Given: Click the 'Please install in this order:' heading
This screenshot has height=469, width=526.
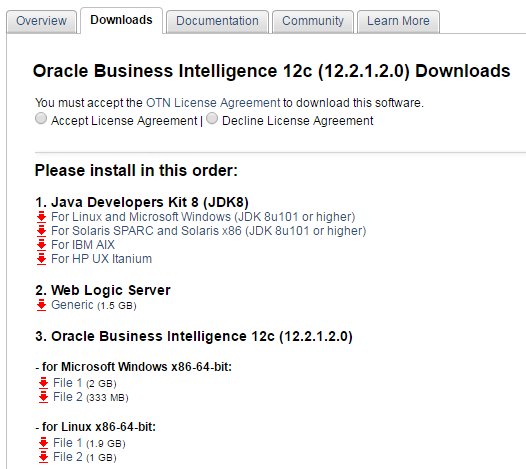Looking at the screenshot, I should (x=136, y=170).
